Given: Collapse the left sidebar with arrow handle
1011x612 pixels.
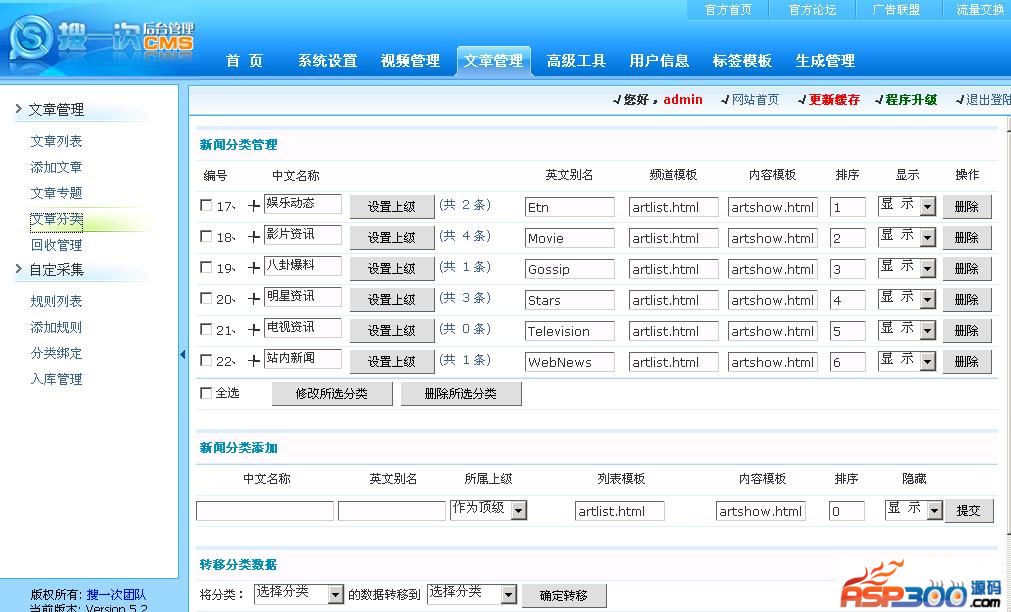Looking at the screenshot, I should coord(182,354).
